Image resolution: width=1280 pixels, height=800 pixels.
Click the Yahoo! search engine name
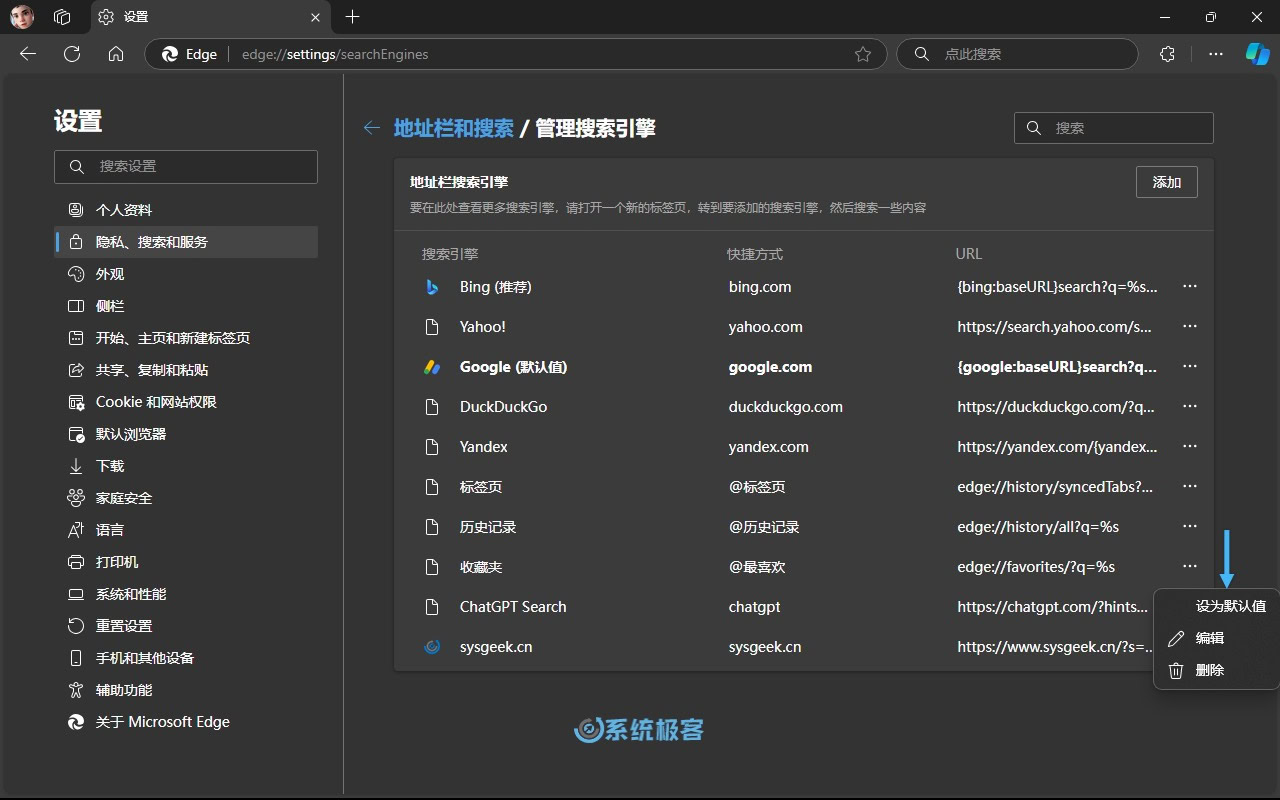(x=483, y=327)
